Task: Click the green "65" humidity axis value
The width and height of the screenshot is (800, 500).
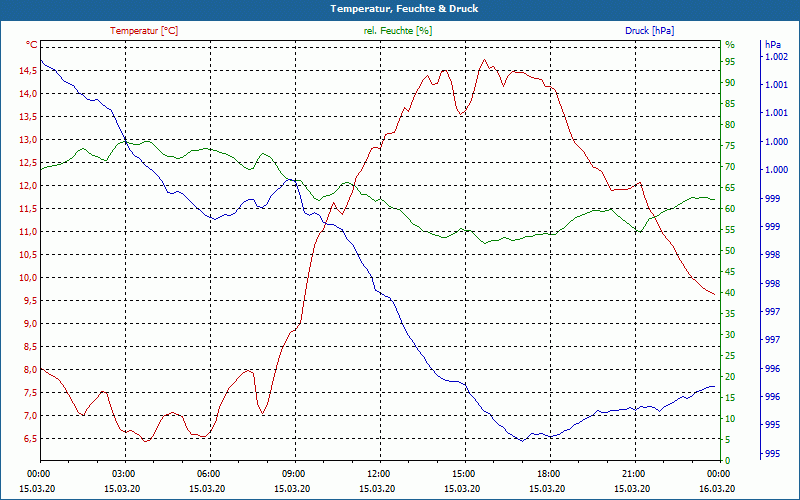Action: [x=730, y=188]
